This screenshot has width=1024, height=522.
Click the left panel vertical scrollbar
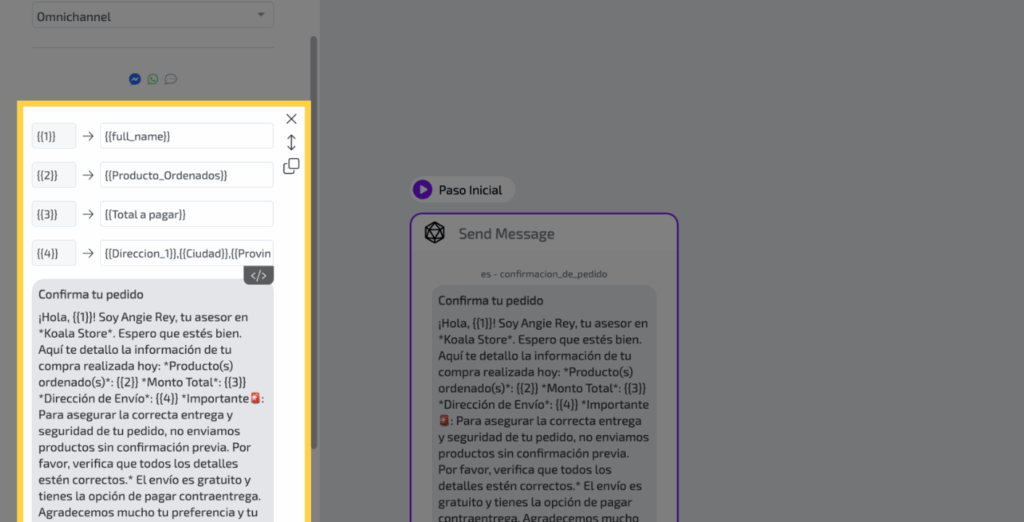pos(314,240)
